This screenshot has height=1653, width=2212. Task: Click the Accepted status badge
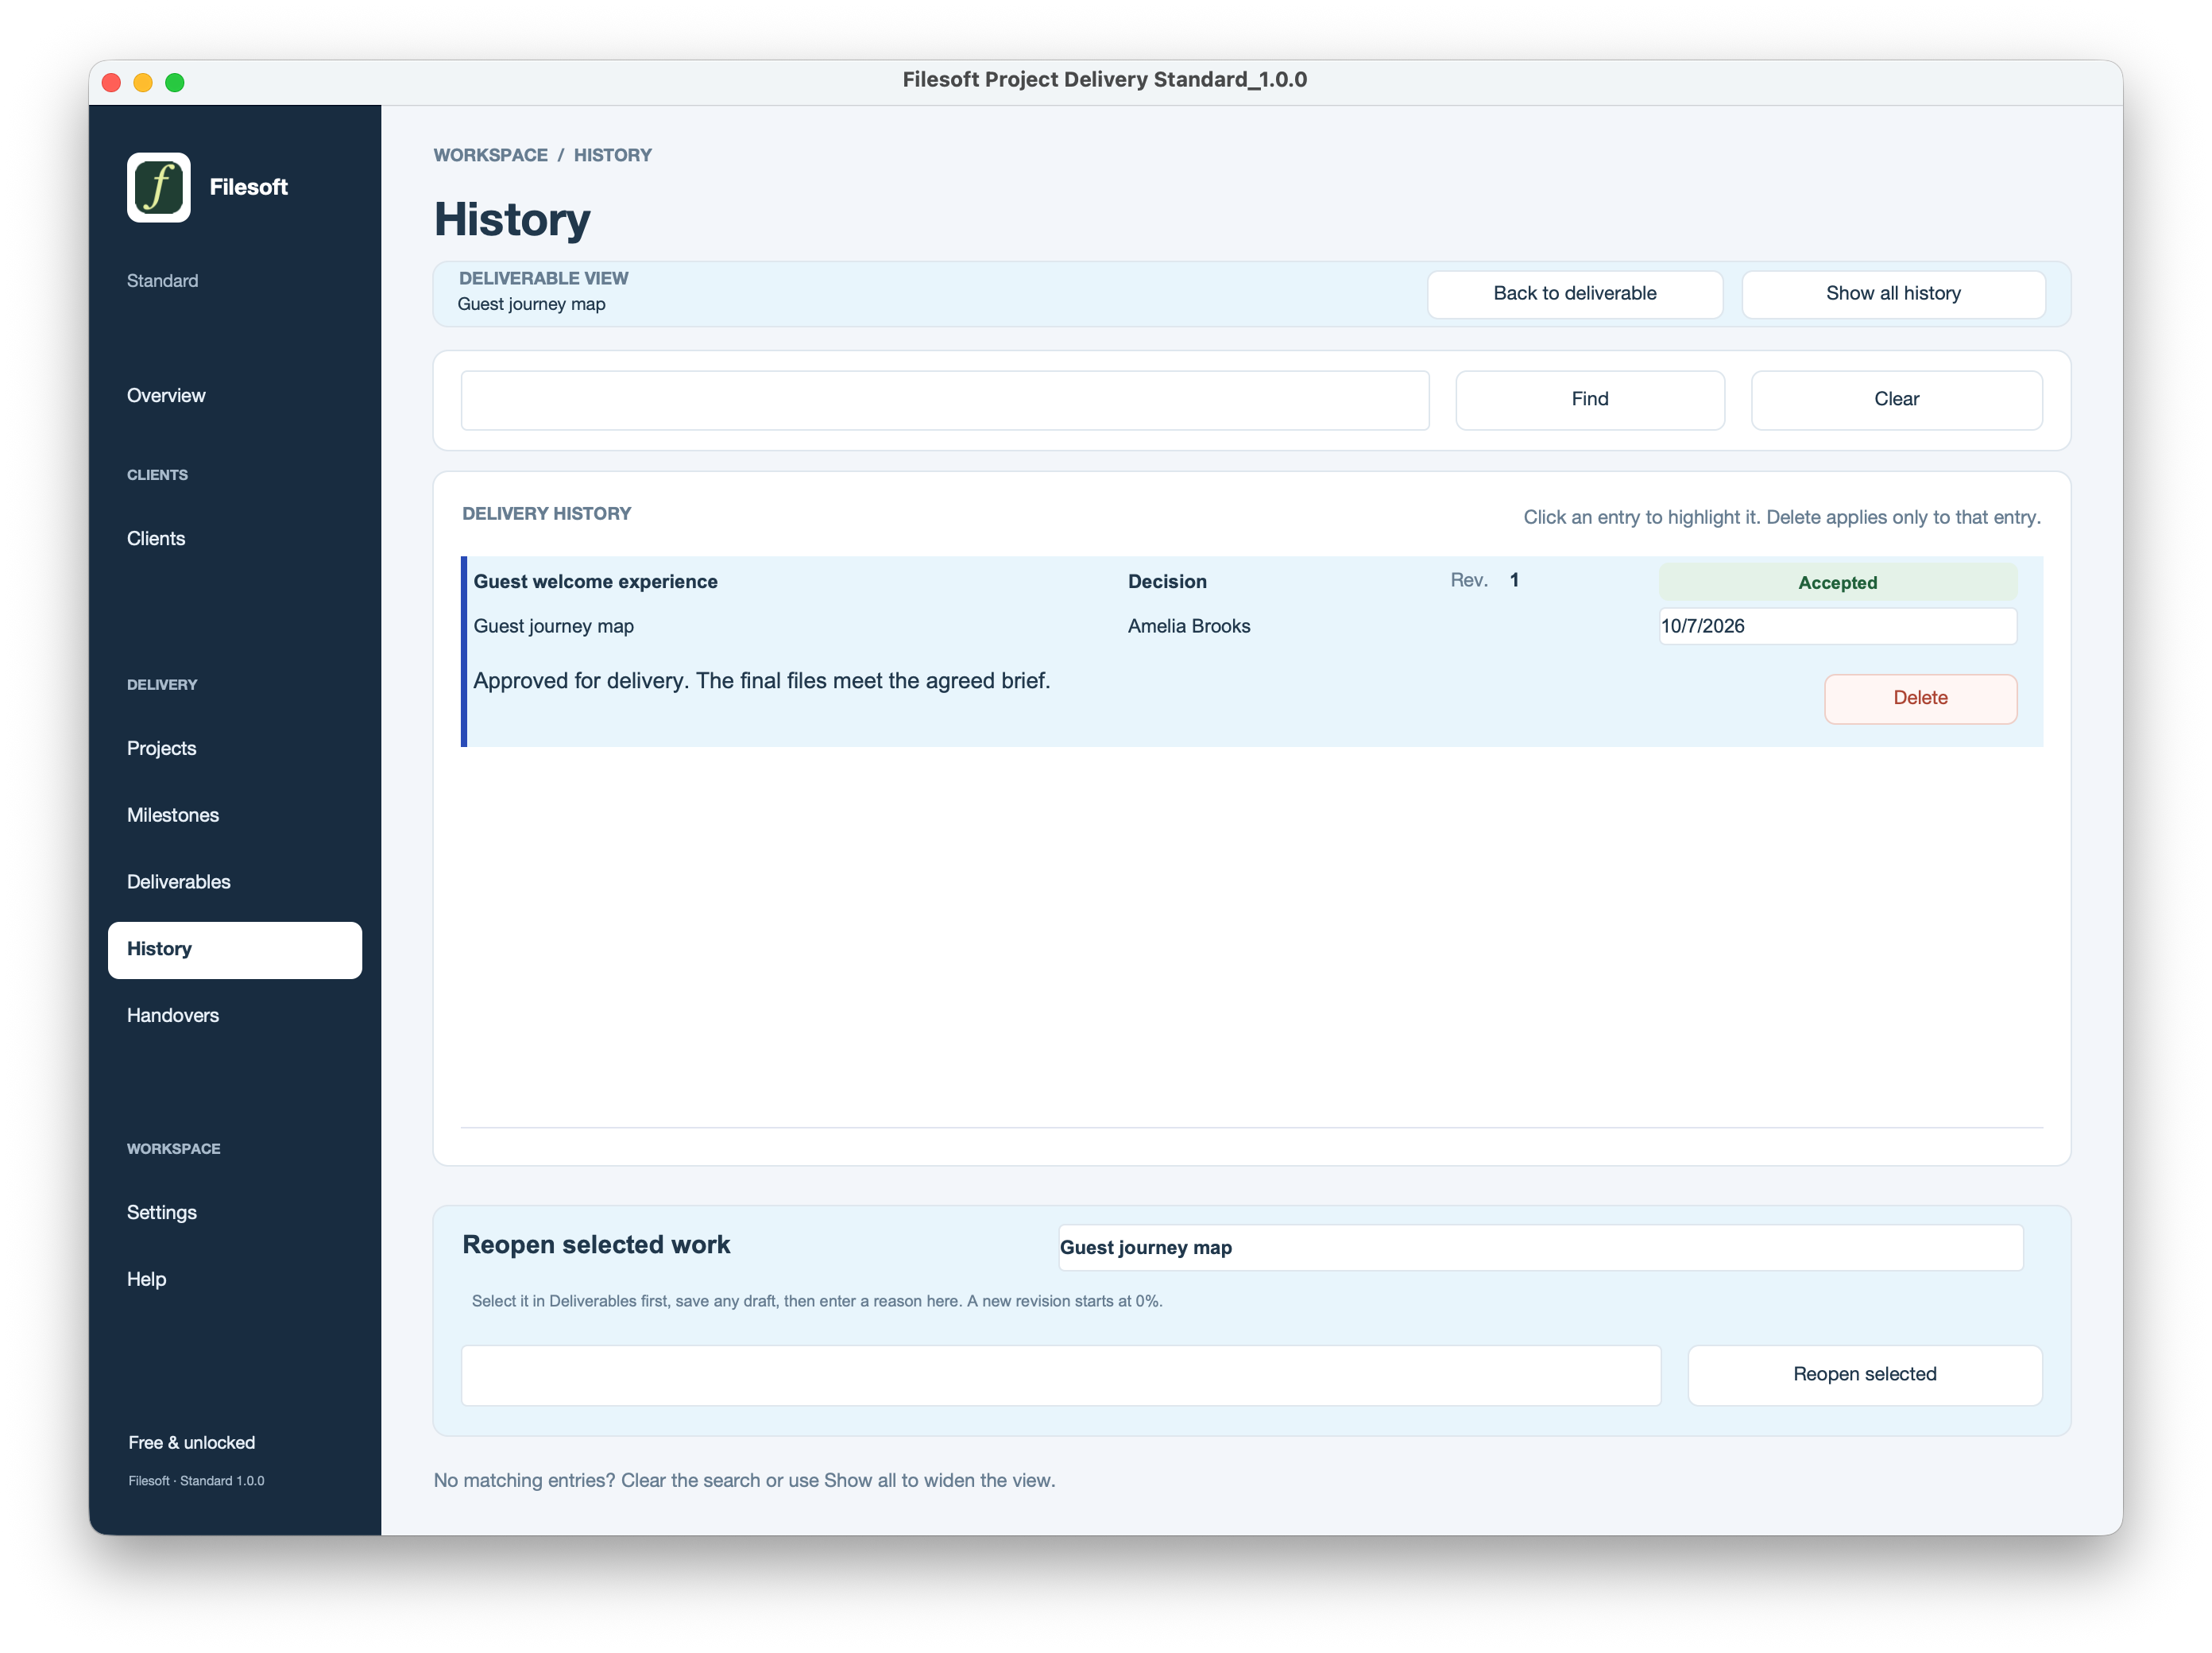click(1837, 583)
